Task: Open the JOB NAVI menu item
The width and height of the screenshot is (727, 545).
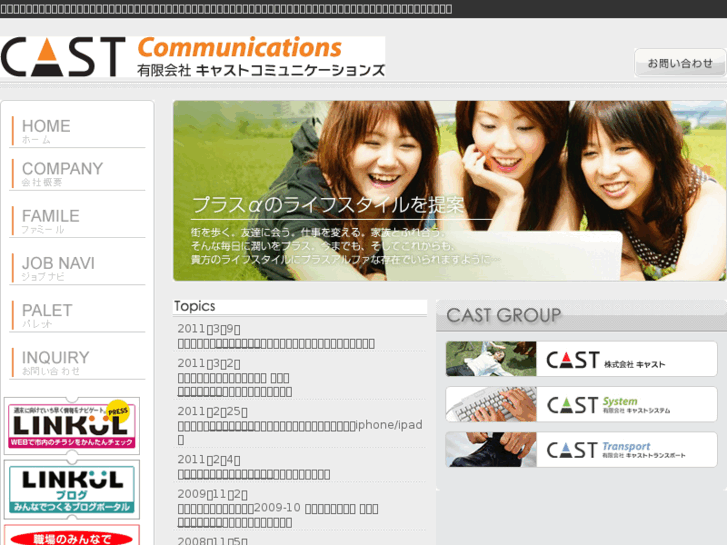Action: [77, 268]
